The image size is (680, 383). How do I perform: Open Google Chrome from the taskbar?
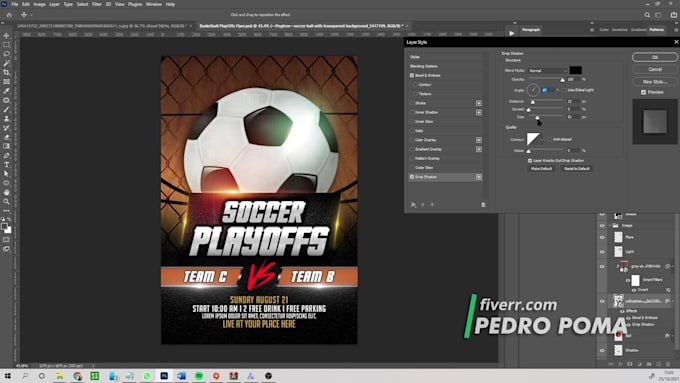point(77,376)
